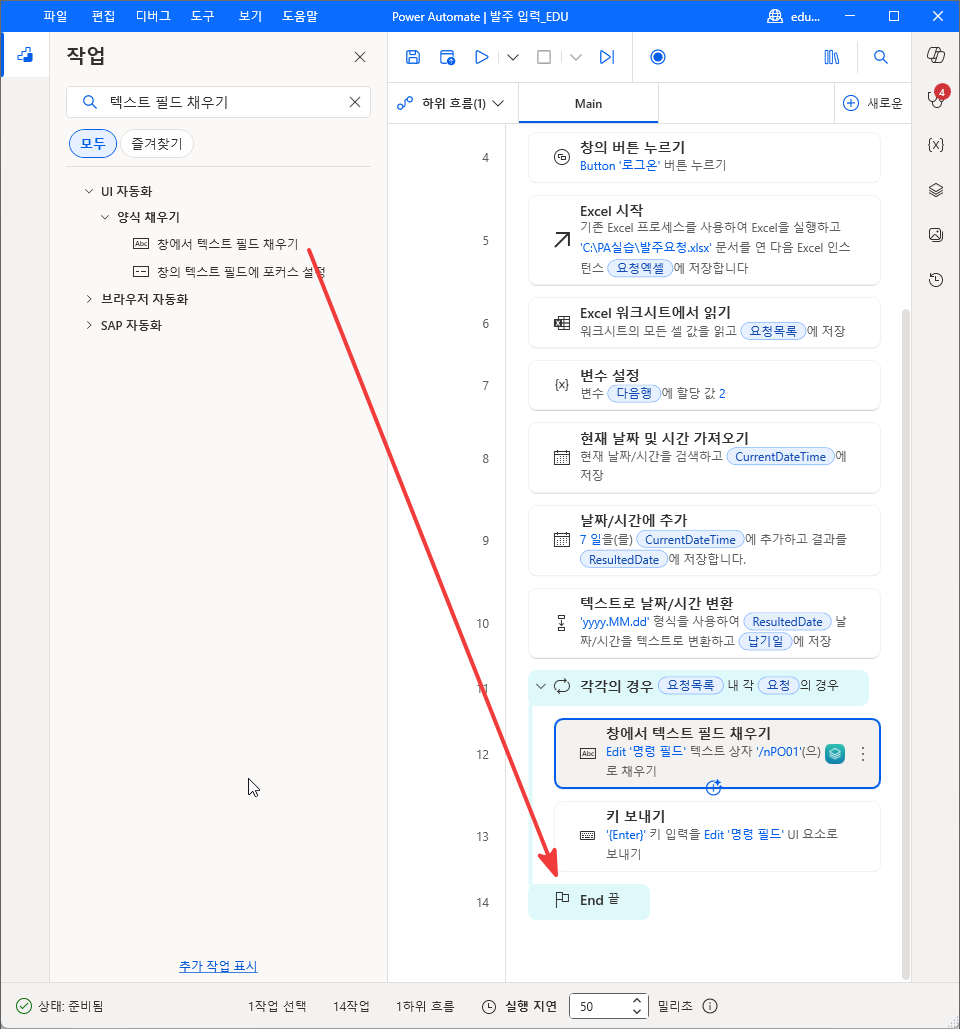Select 창의 텍스트 필드에 포커스 설정 action
960x1029 pixels.
(x=230, y=271)
